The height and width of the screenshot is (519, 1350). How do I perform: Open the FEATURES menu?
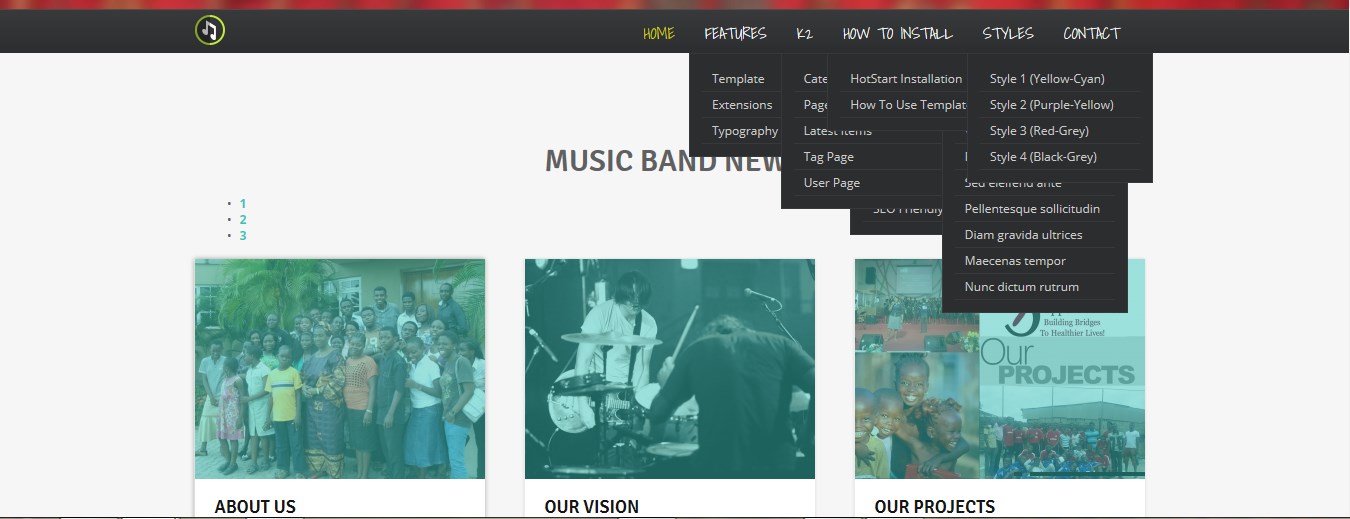click(x=735, y=33)
